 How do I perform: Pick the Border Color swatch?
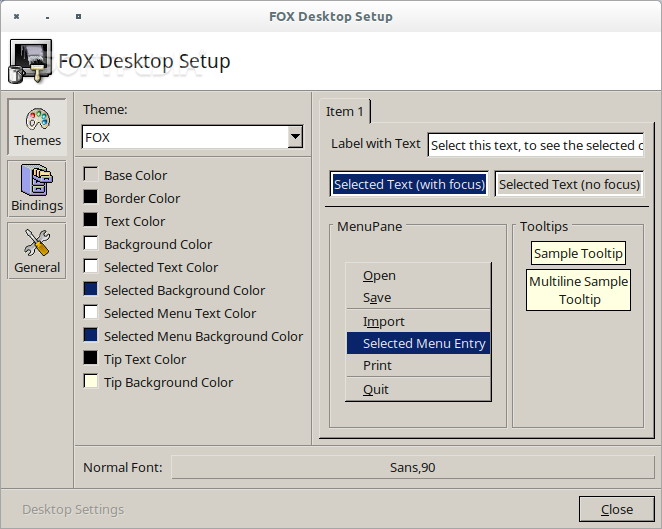click(x=90, y=197)
